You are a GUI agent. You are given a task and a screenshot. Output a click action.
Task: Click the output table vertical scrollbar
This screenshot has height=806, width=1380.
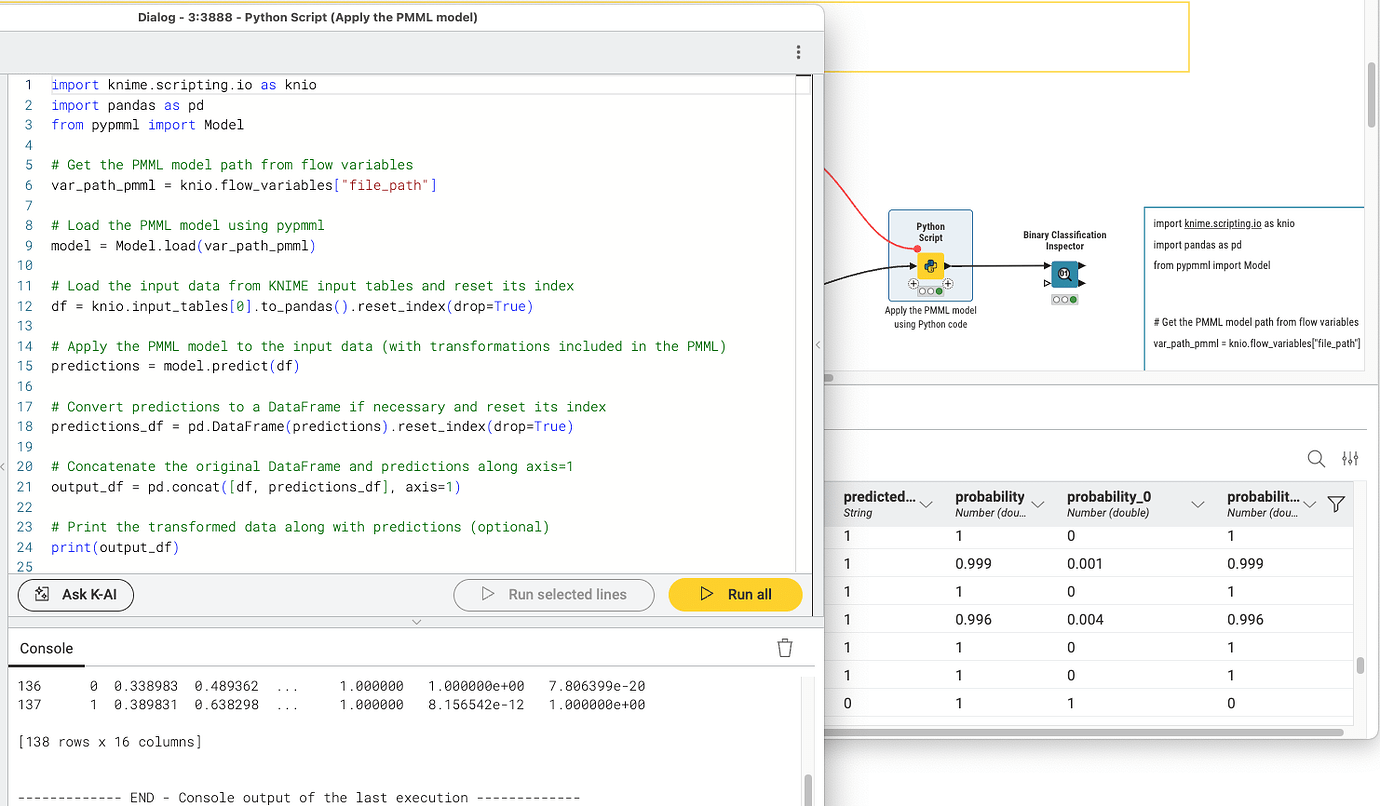click(1359, 666)
